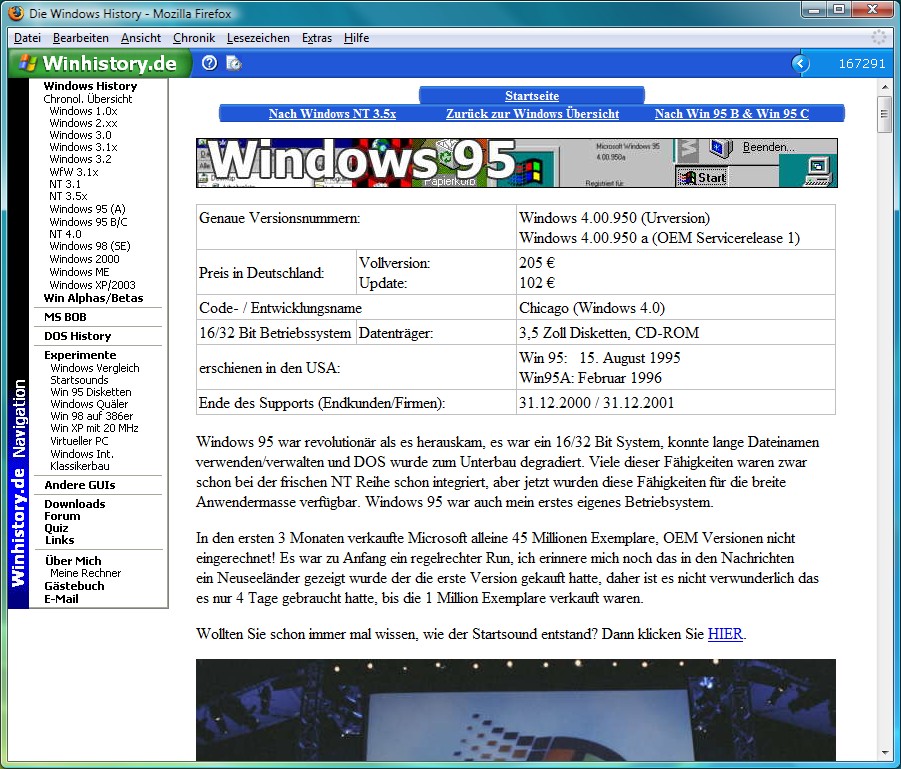Screen dimensions: 901x769
Task: Select 'Chronol. Übersicht' in the navigation
Action: coord(88,99)
